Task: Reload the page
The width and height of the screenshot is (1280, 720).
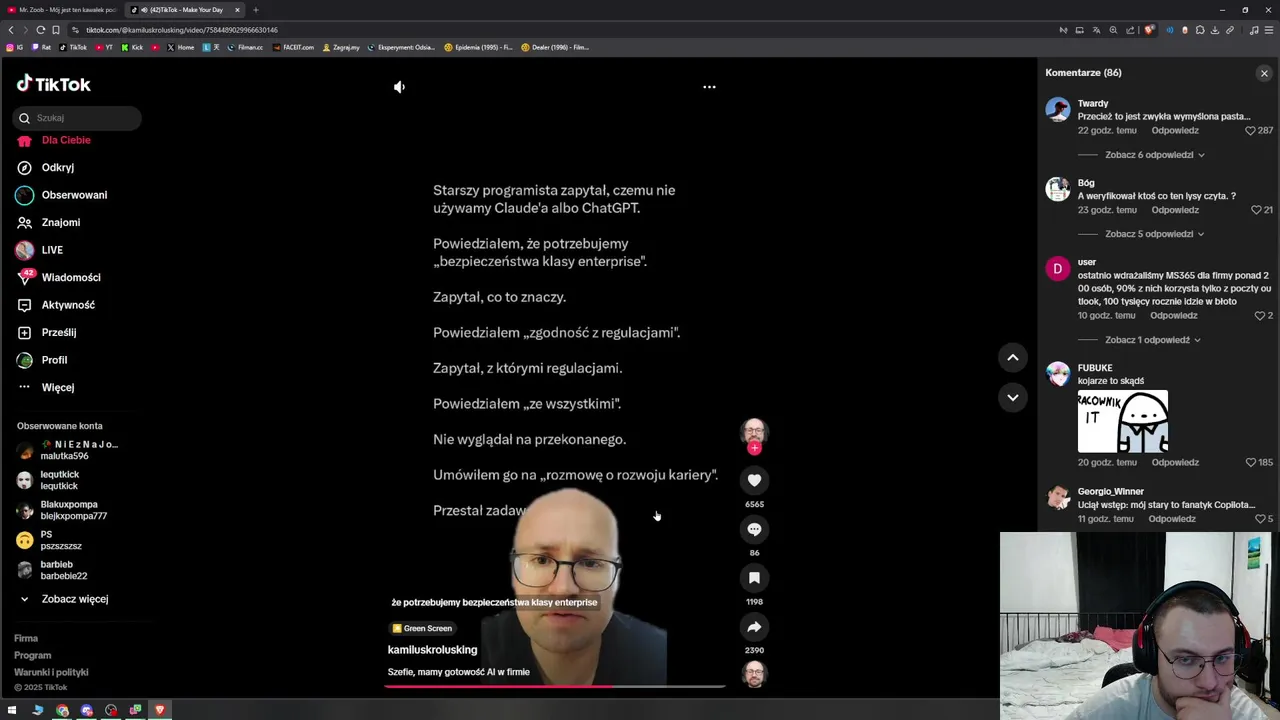Action: (40, 30)
